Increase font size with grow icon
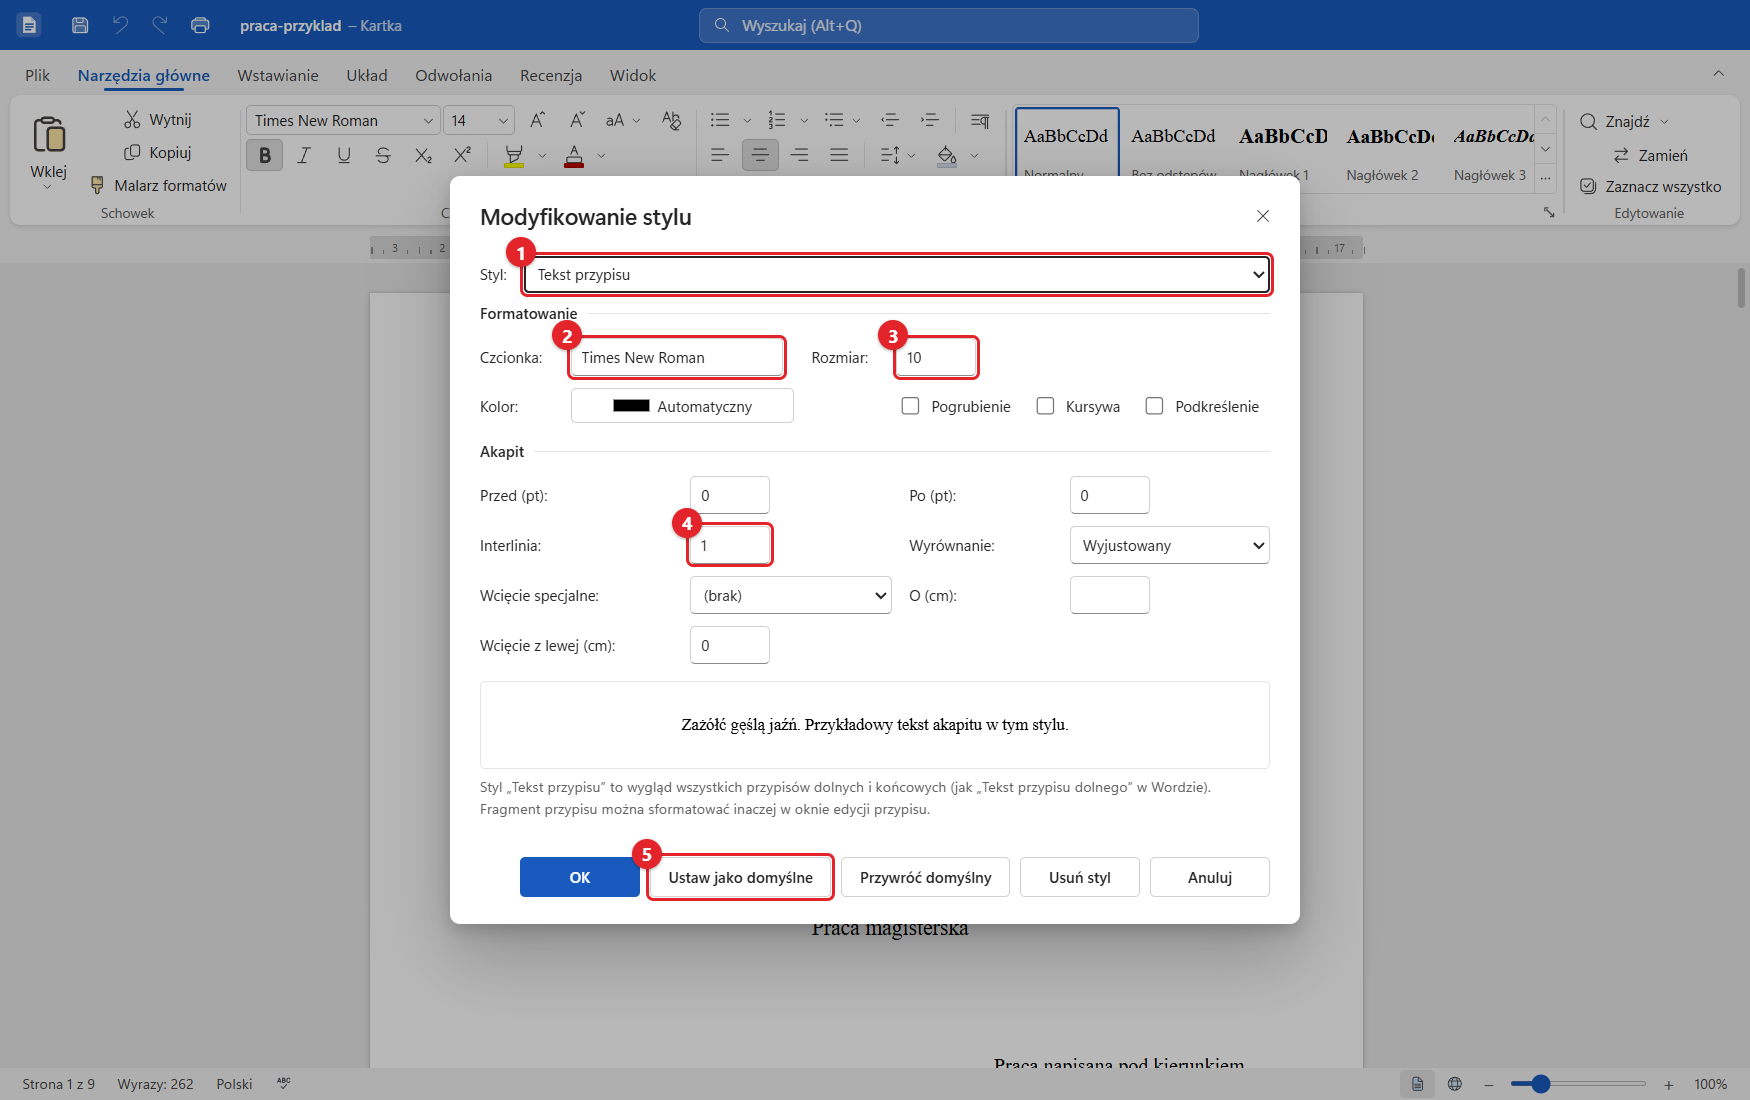Screen dimensions: 1750x1100 pos(537,120)
